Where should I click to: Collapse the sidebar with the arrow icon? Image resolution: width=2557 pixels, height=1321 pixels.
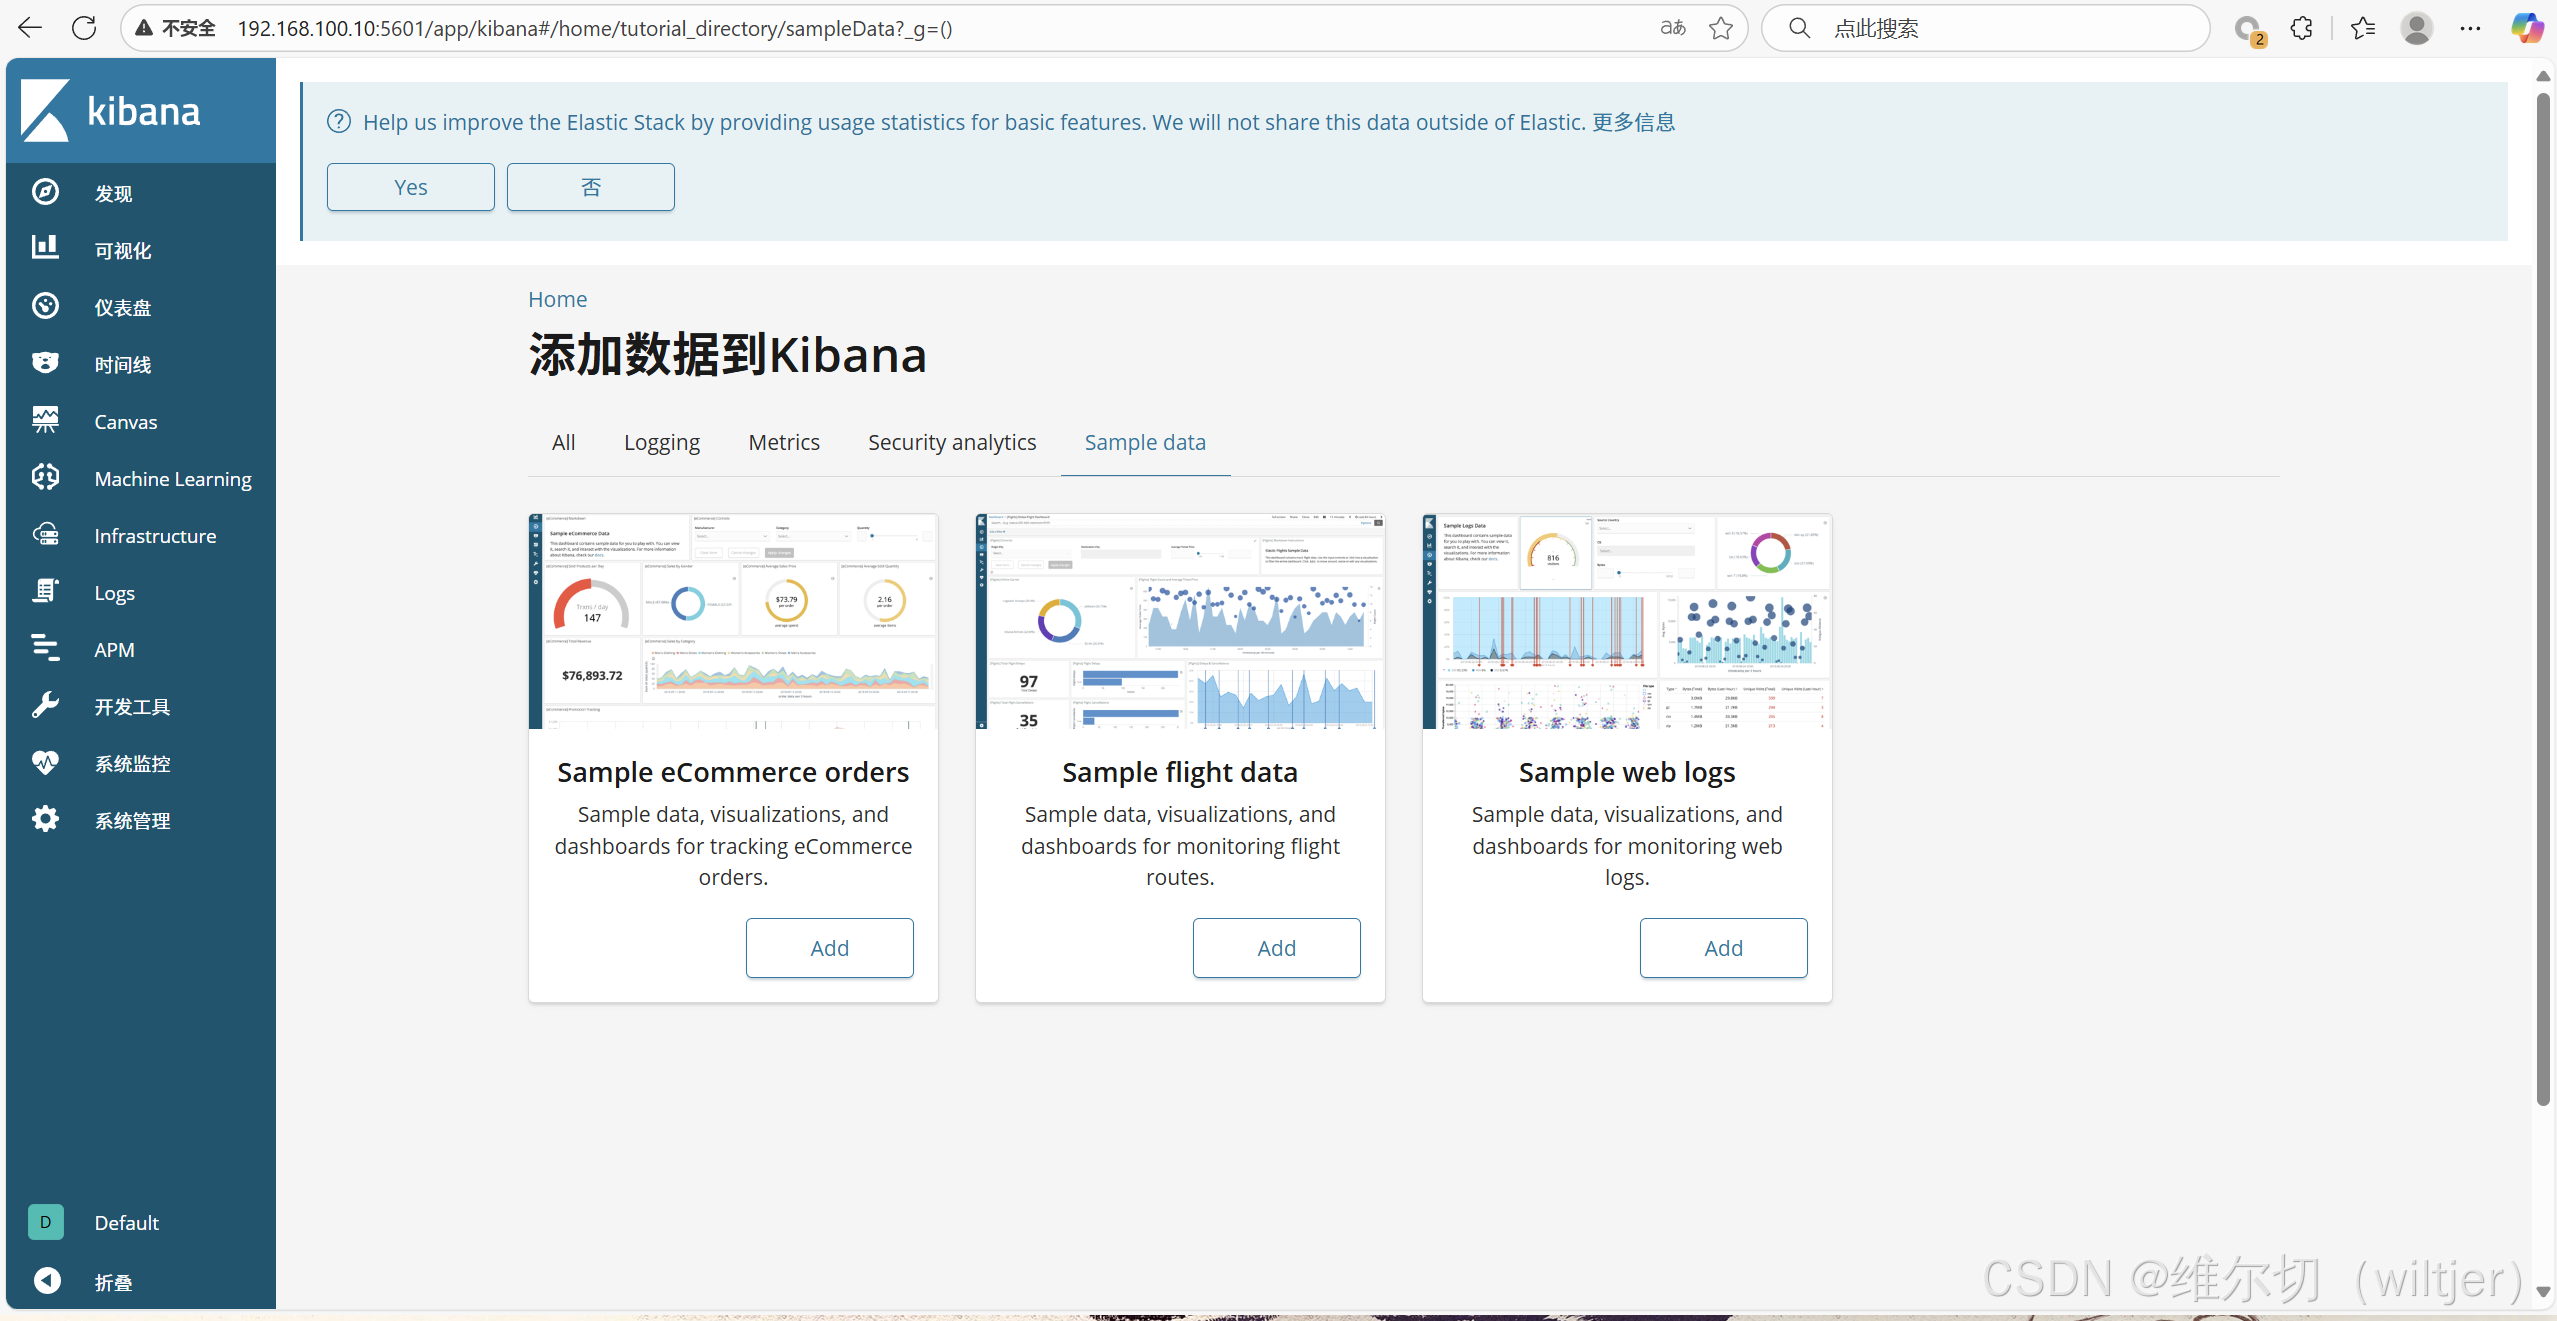point(46,1281)
